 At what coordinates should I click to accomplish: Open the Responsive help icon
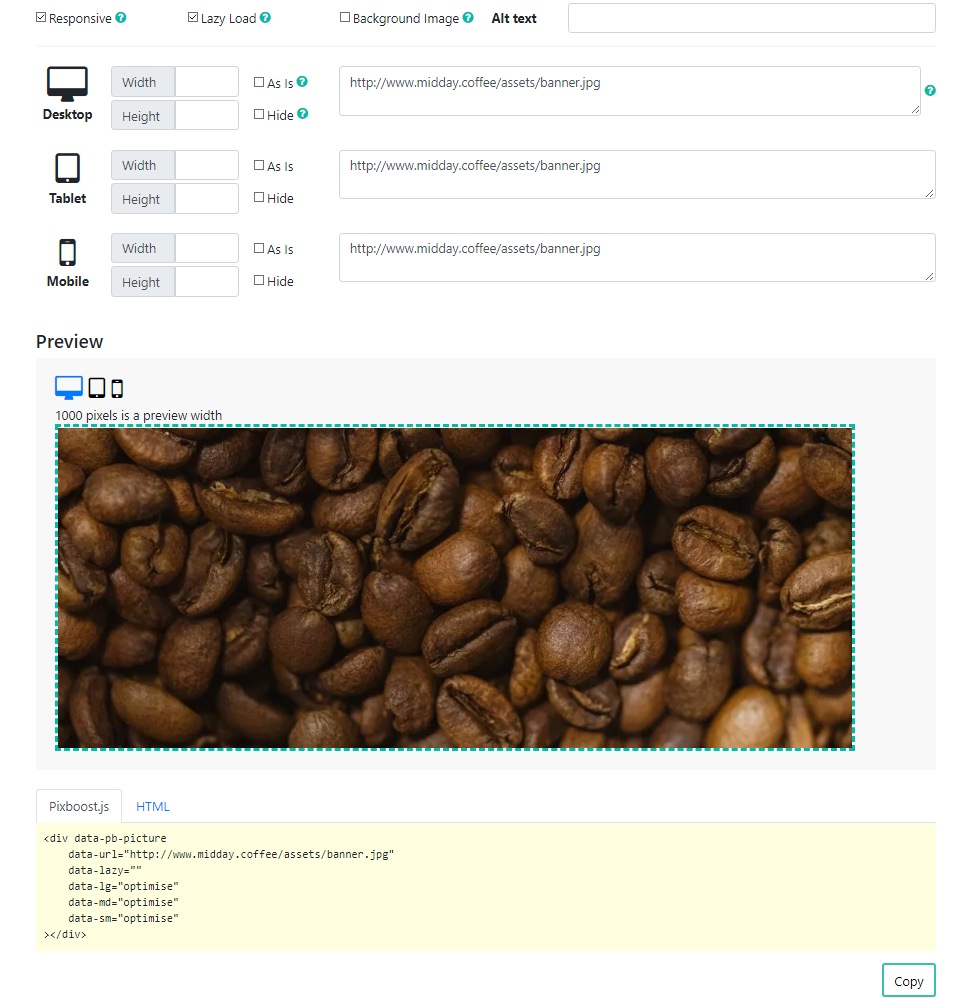coord(121,18)
